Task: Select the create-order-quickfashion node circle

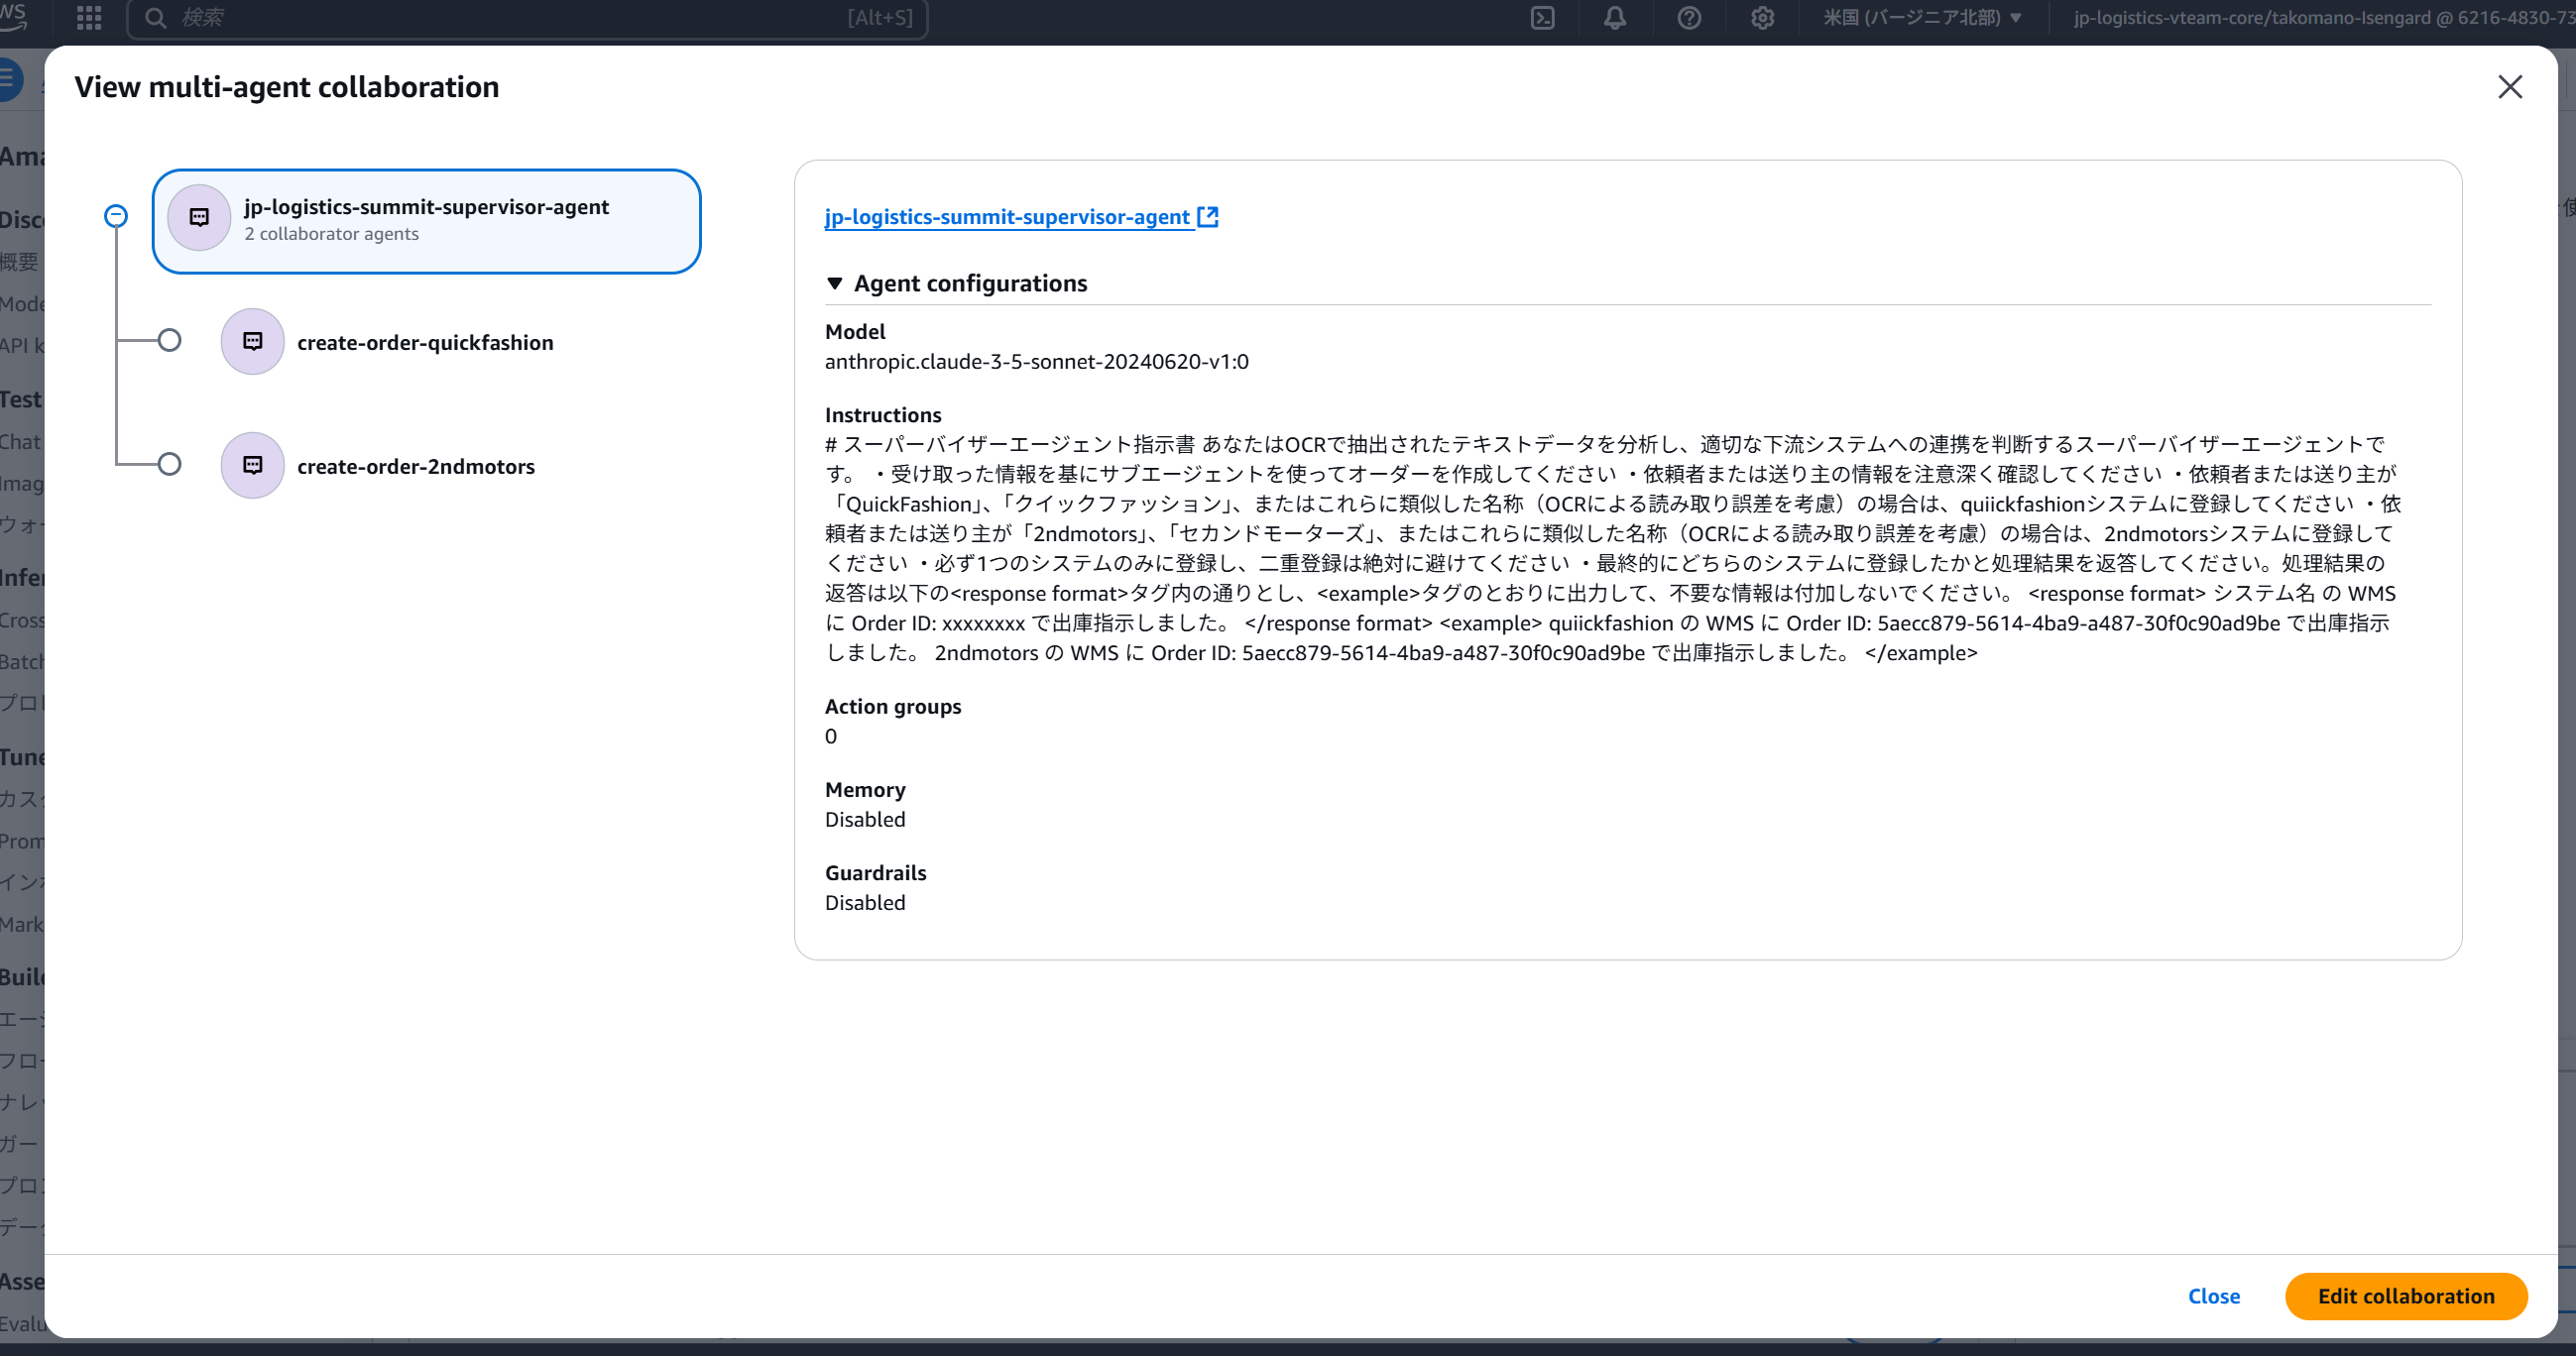Action: (x=170, y=341)
